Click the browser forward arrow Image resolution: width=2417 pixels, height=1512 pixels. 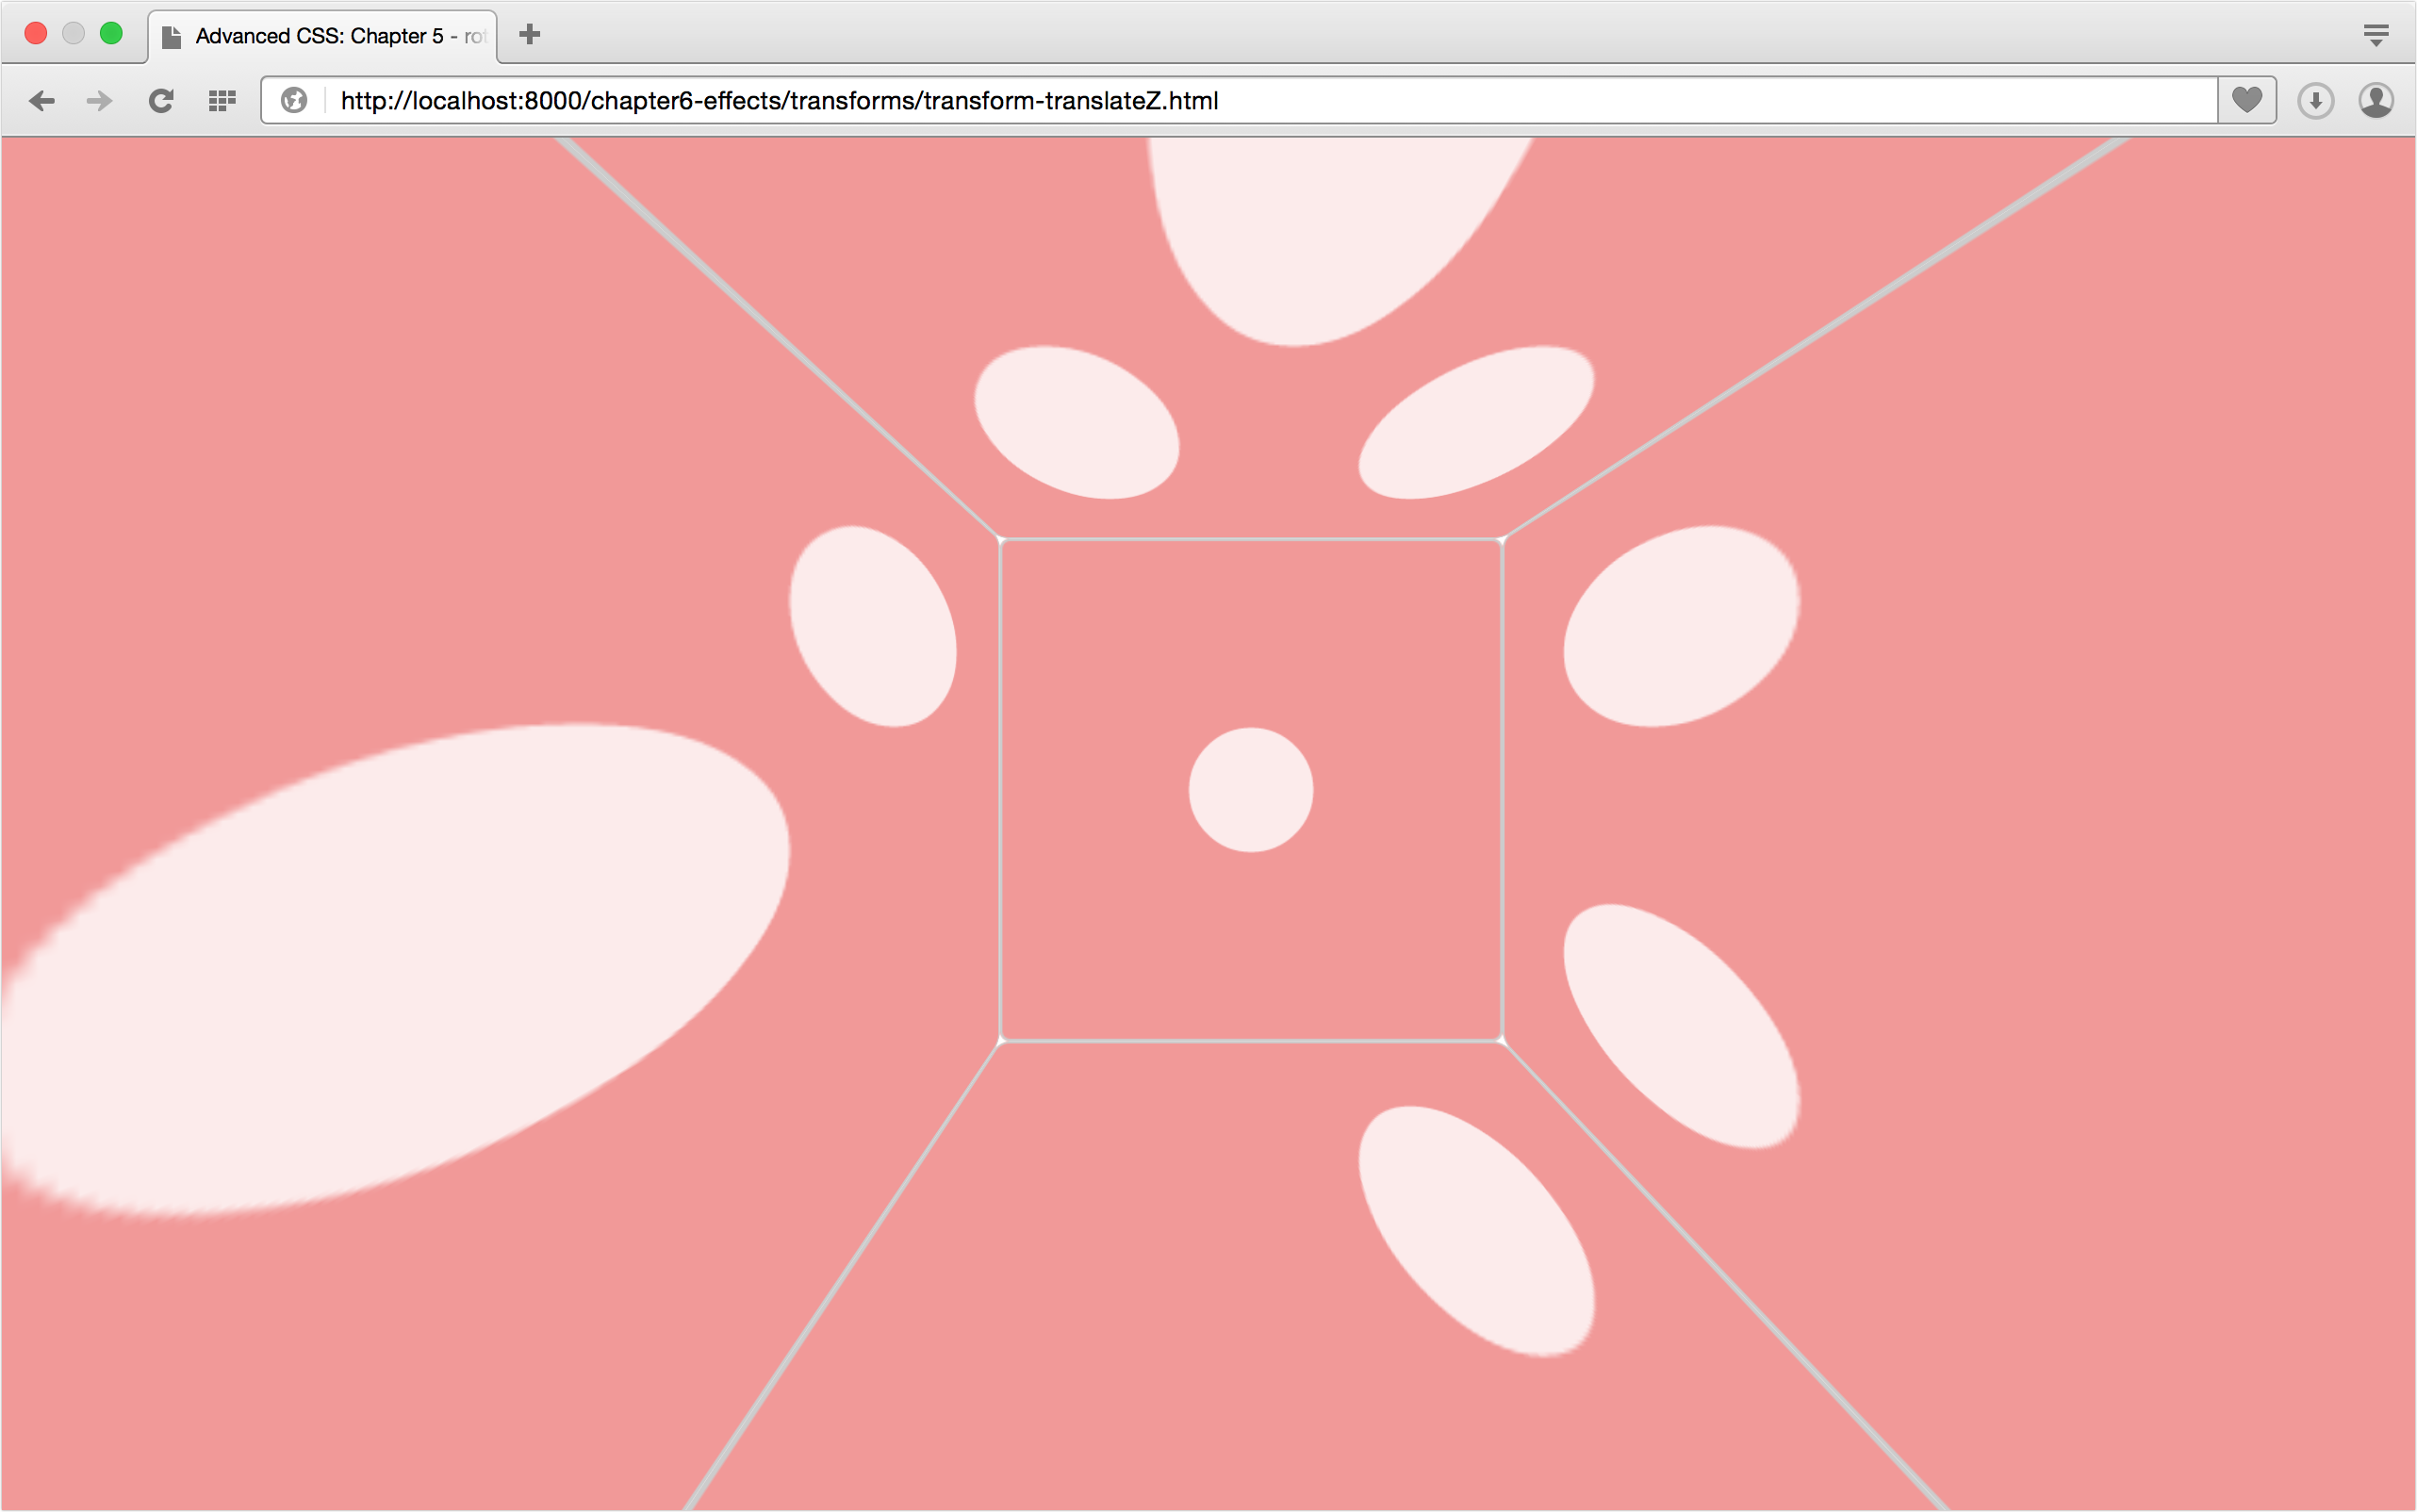pyautogui.click(x=99, y=101)
